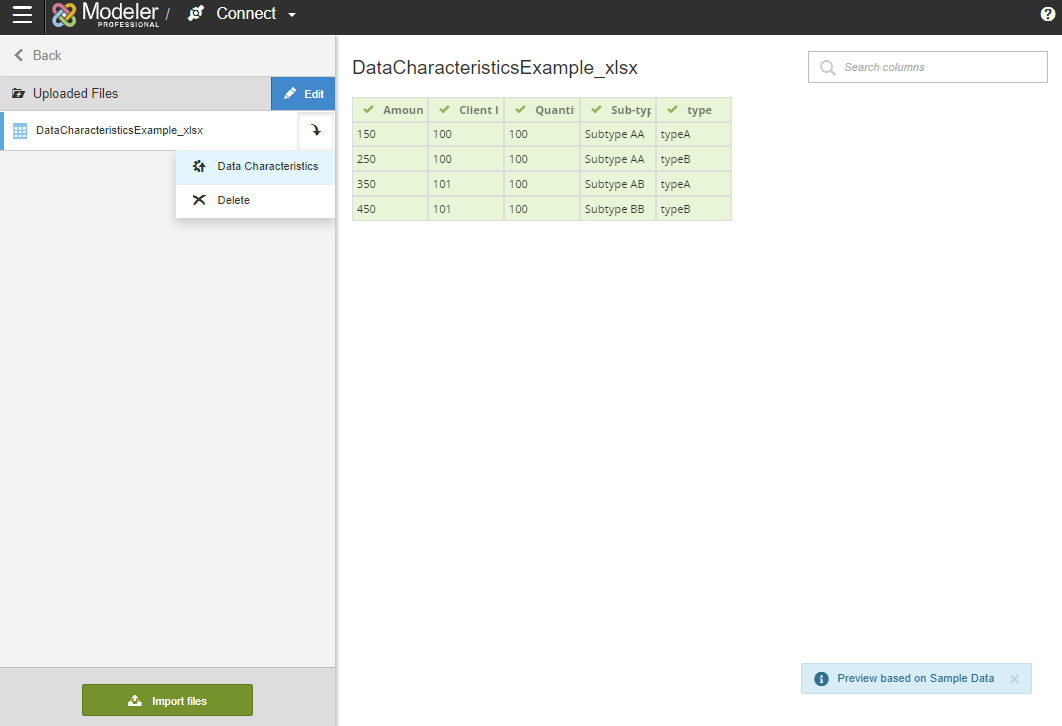Click the Modeler Professional logo
1062x726 pixels.
[x=105, y=15]
